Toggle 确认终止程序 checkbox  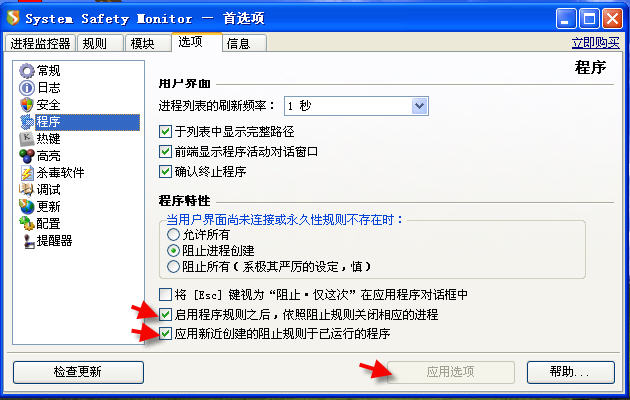(166, 171)
